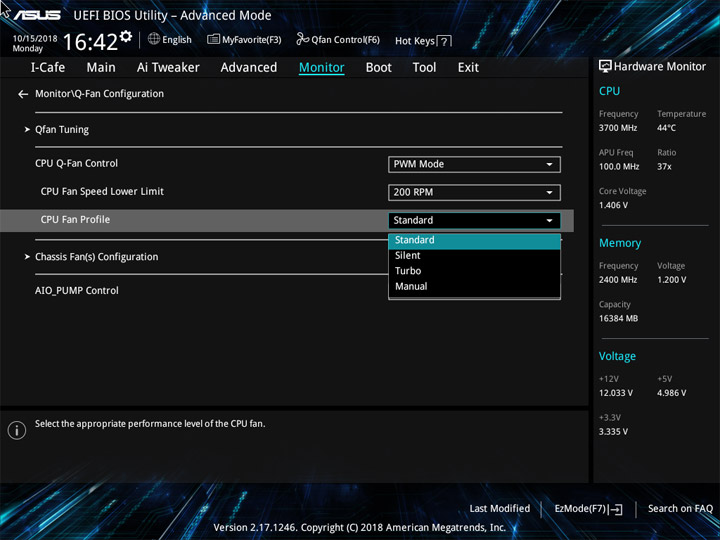
Task: Go back using the left arrow icon
Action: point(23,94)
